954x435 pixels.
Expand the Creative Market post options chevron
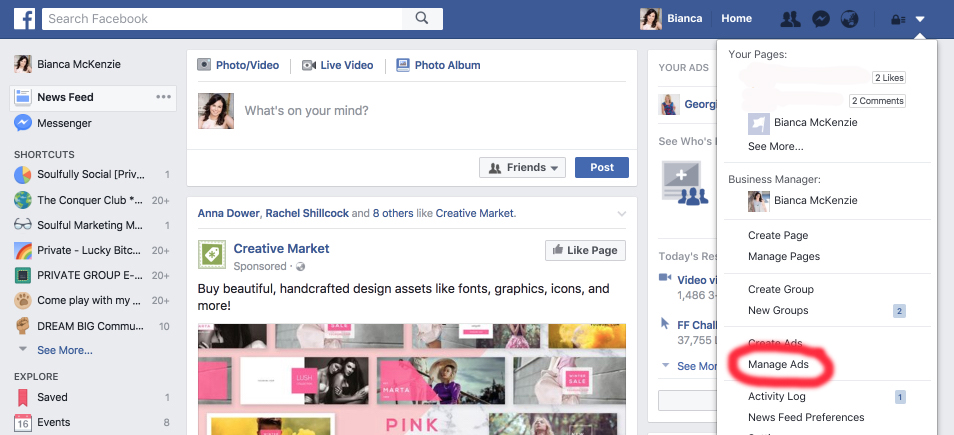(621, 214)
